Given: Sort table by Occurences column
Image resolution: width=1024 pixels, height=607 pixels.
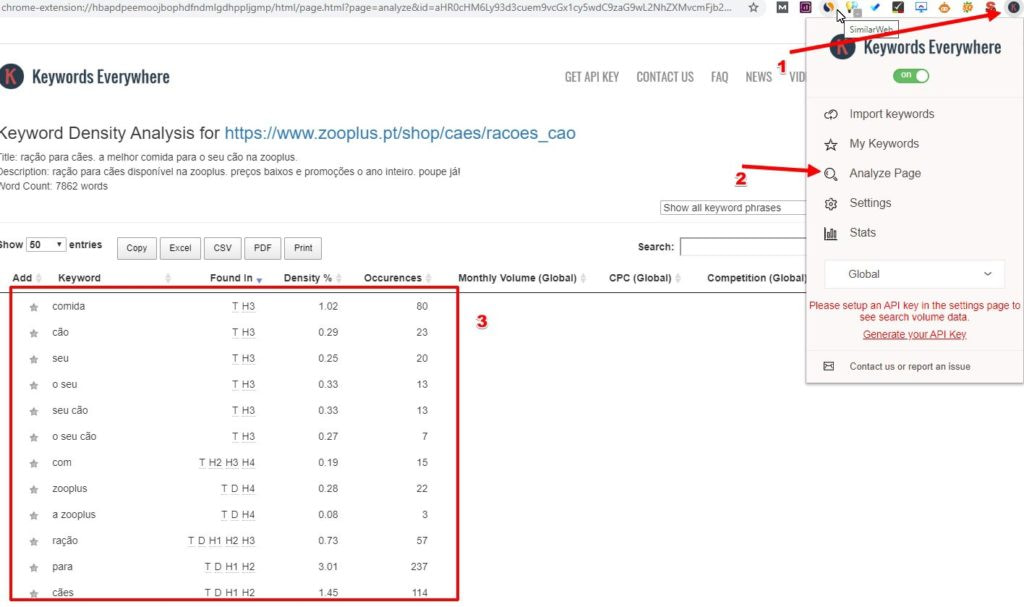Looking at the screenshot, I should [x=392, y=278].
